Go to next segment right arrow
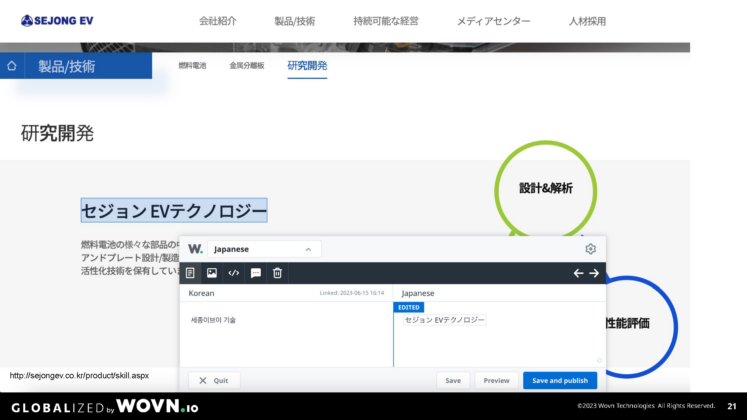The image size is (747, 420). (594, 273)
